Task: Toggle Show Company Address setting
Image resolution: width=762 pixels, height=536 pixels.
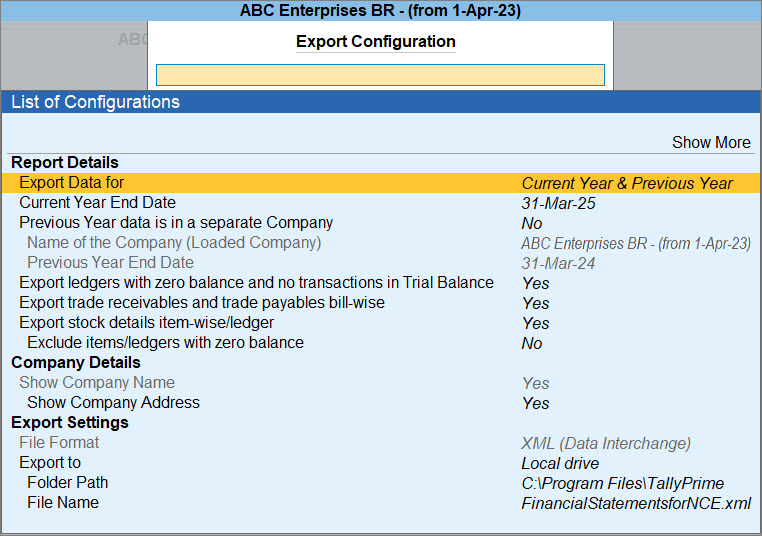Action: pos(381,403)
